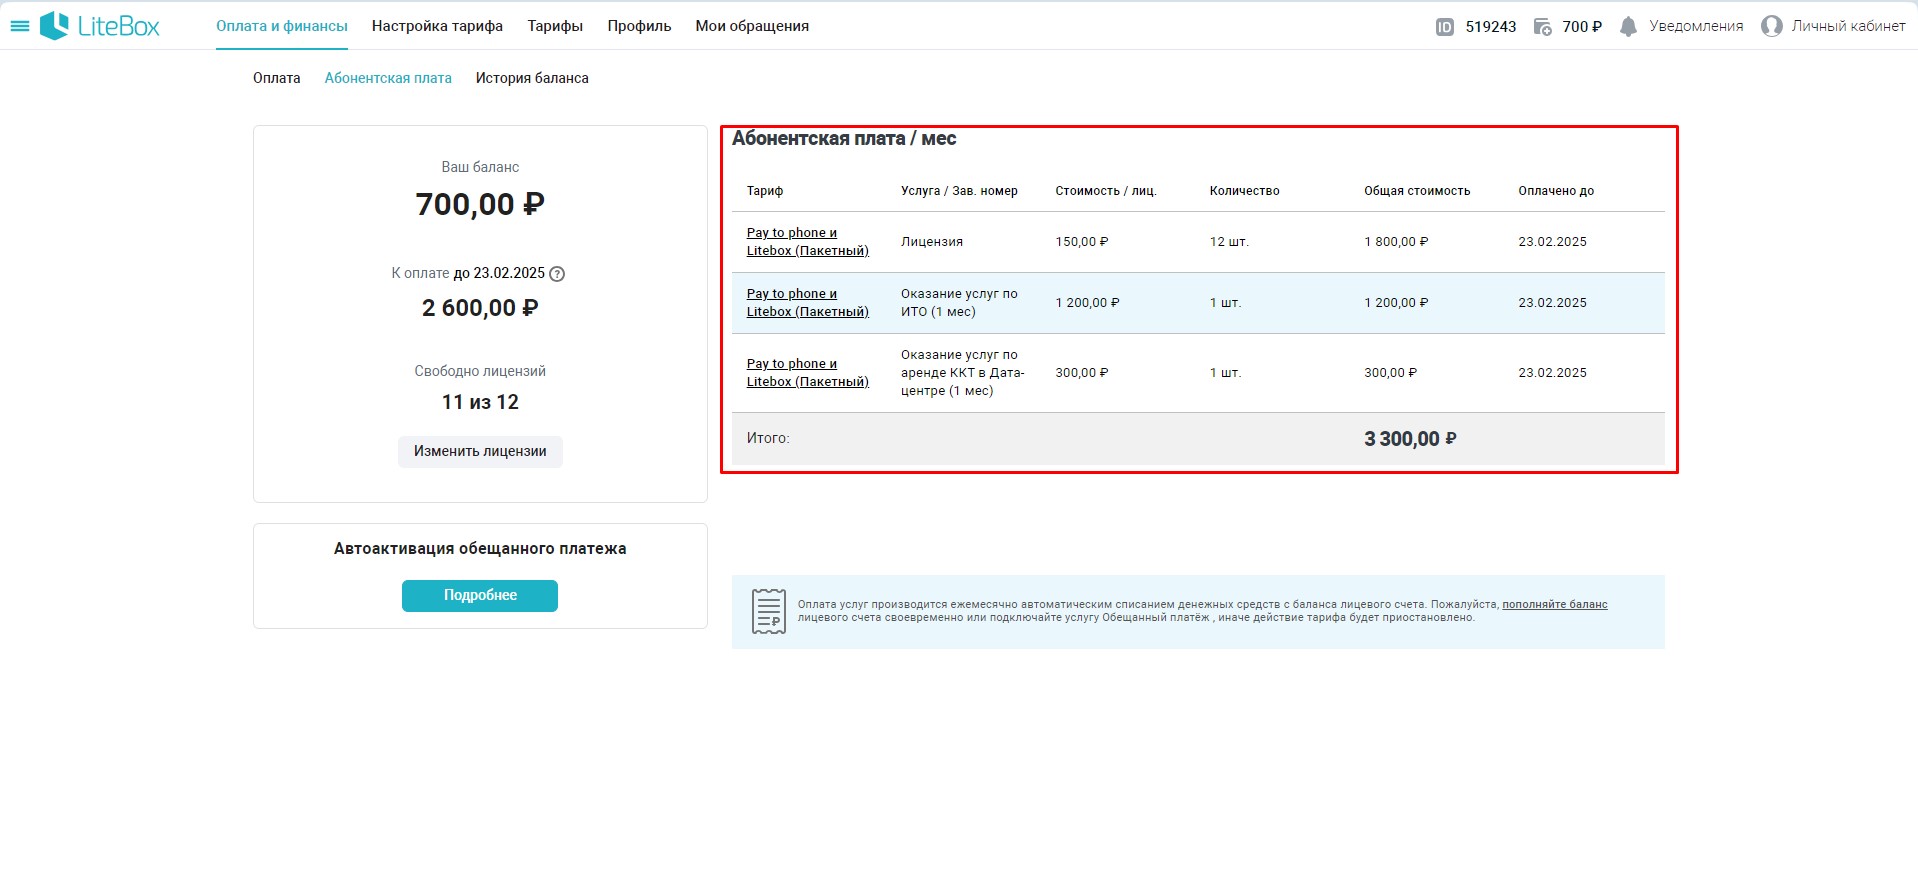Click total cost 1 800,00 ₽
Viewport: 1918px width, 881px height.
pyautogui.click(x=1396, y=242)
